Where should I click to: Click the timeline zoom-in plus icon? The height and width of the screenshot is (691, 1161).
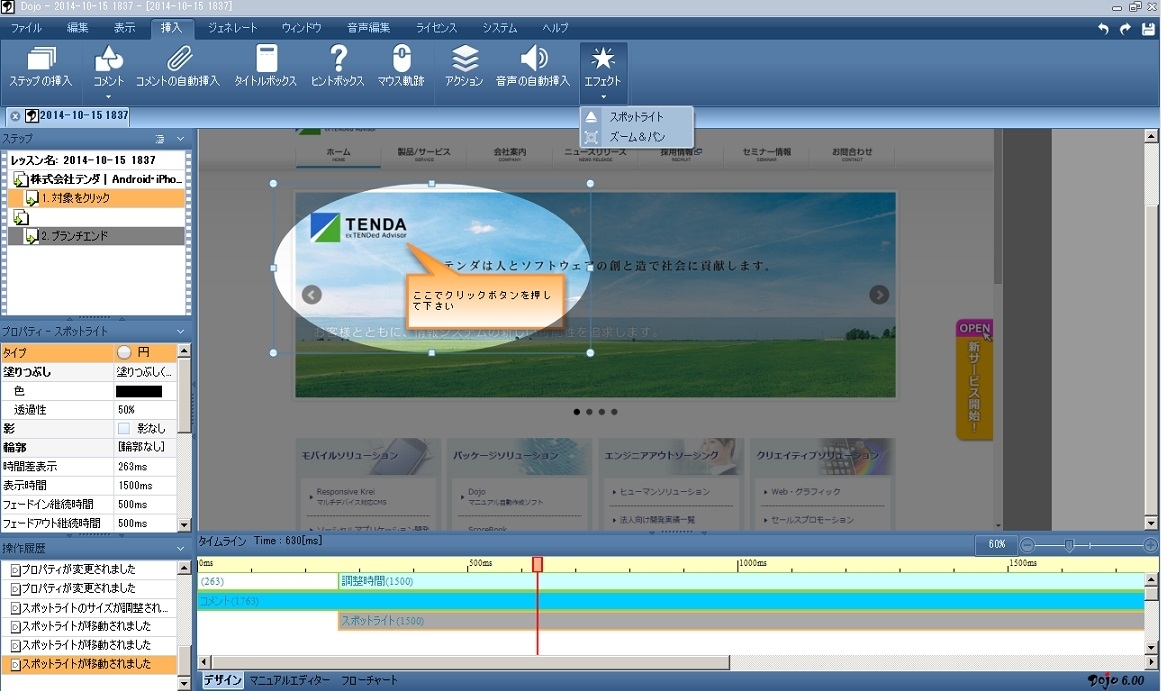tap(1151, 545)
